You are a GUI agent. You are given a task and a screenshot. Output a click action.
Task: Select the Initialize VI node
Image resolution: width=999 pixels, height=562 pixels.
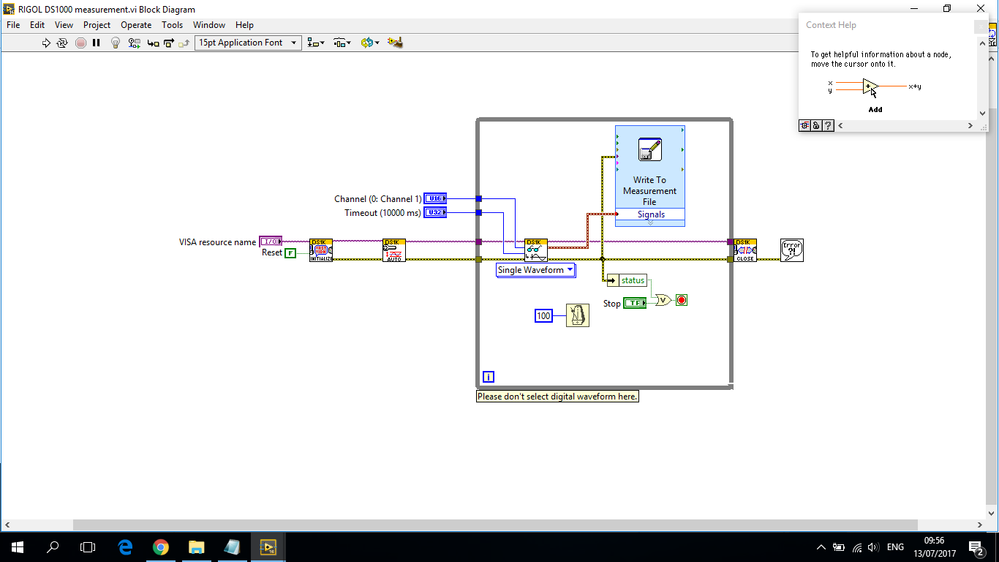click(x=321, y=250)
